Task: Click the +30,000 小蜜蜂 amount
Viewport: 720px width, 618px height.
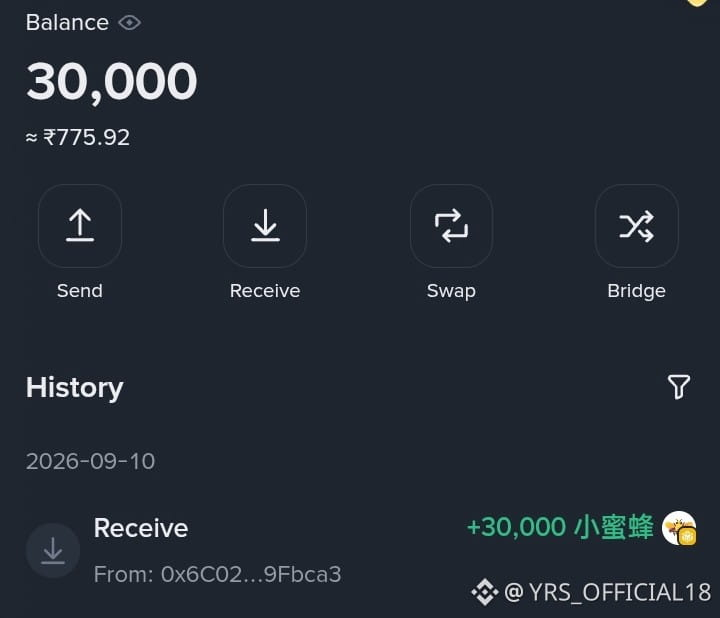Action: (x=560, y=527)
